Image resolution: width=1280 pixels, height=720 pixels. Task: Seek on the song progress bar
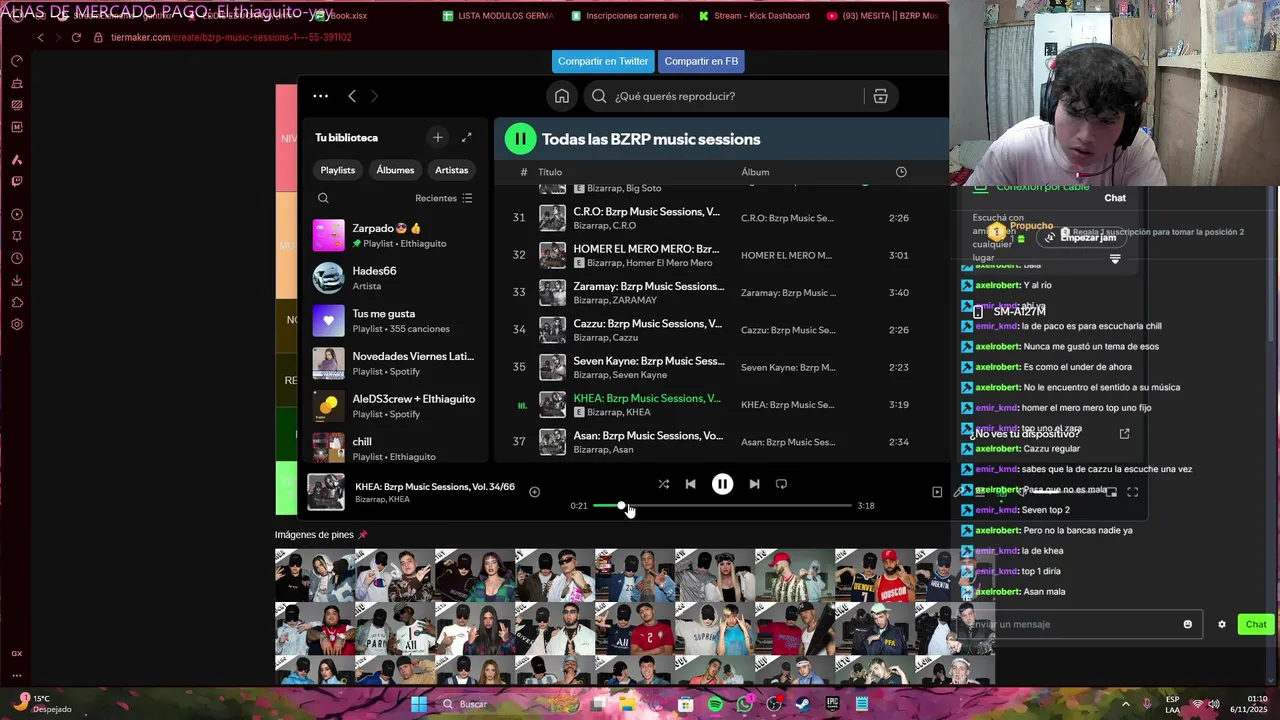click(x=722, y=506)
